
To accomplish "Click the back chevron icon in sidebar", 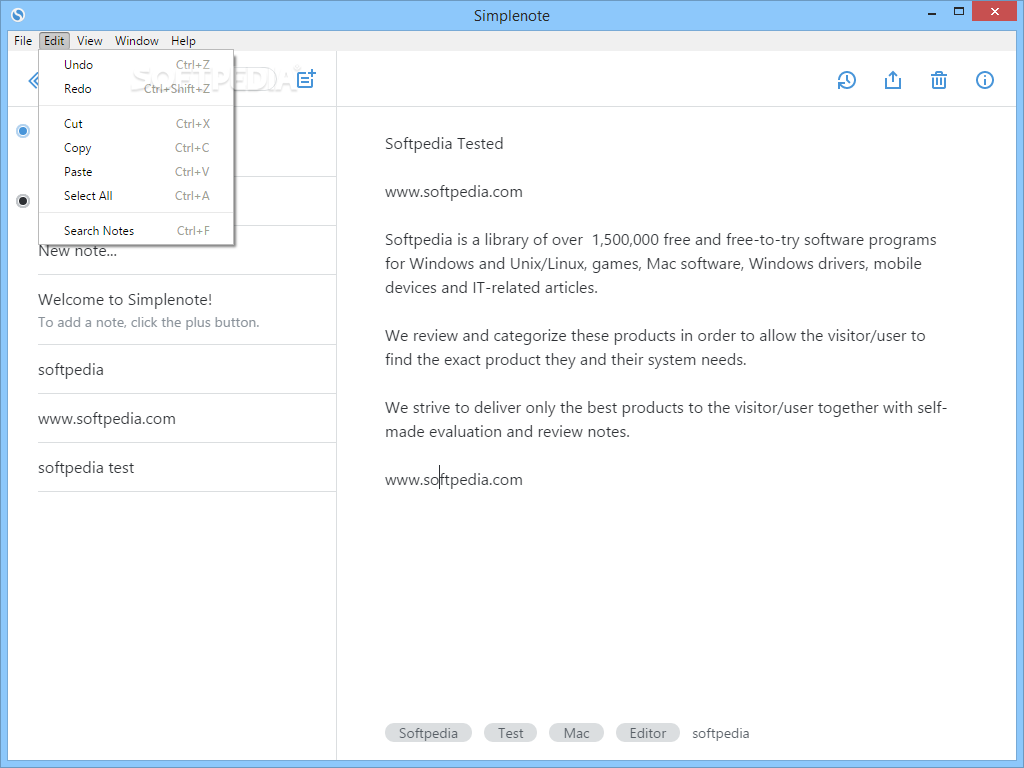I will click(x=33, y=80).
